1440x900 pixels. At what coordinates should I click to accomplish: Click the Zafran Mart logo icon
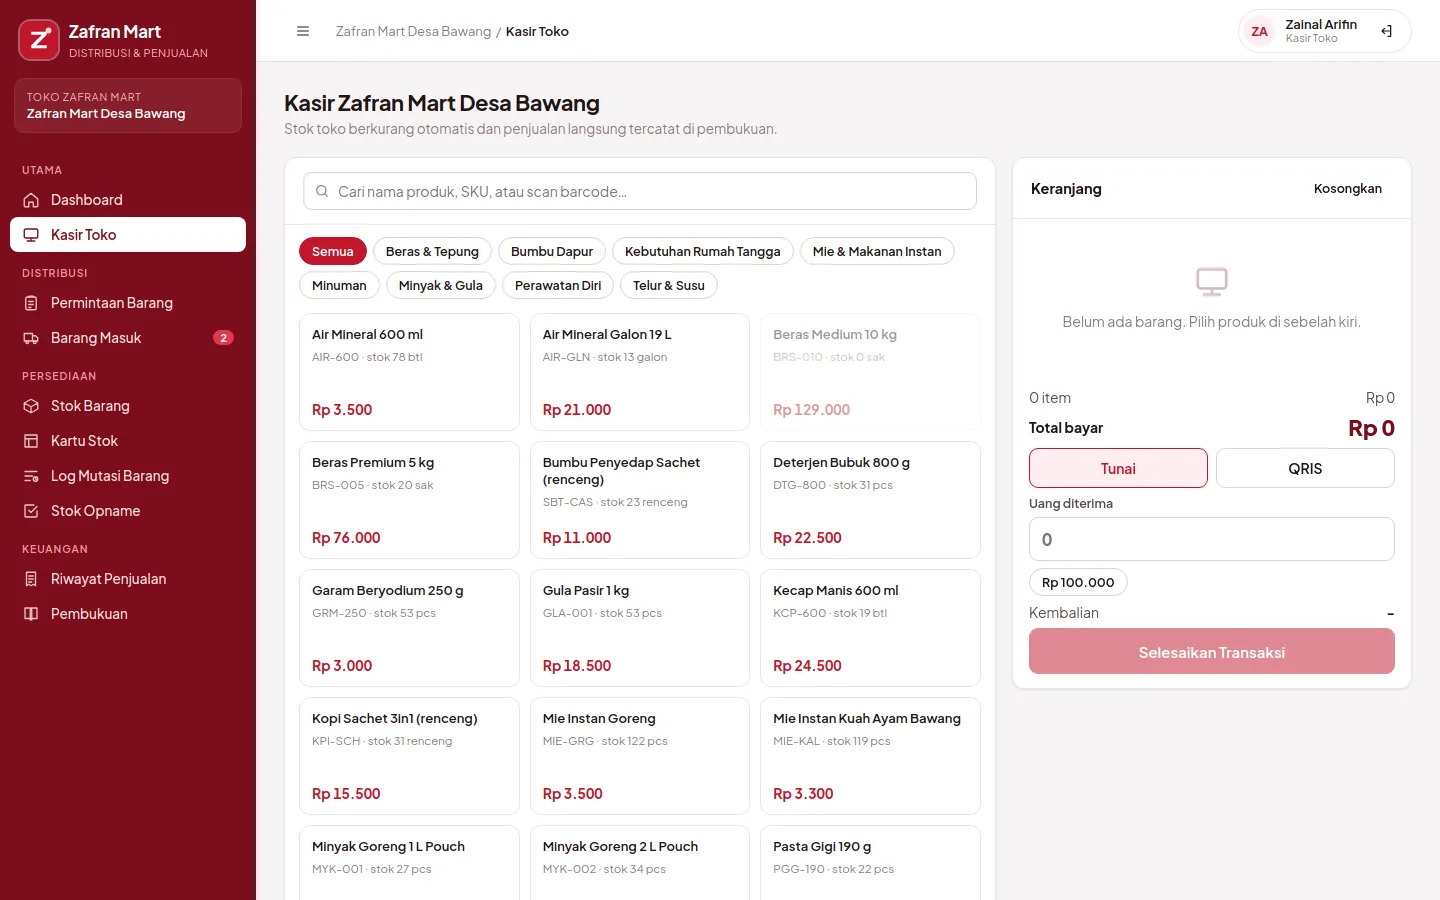coord(39,40)
